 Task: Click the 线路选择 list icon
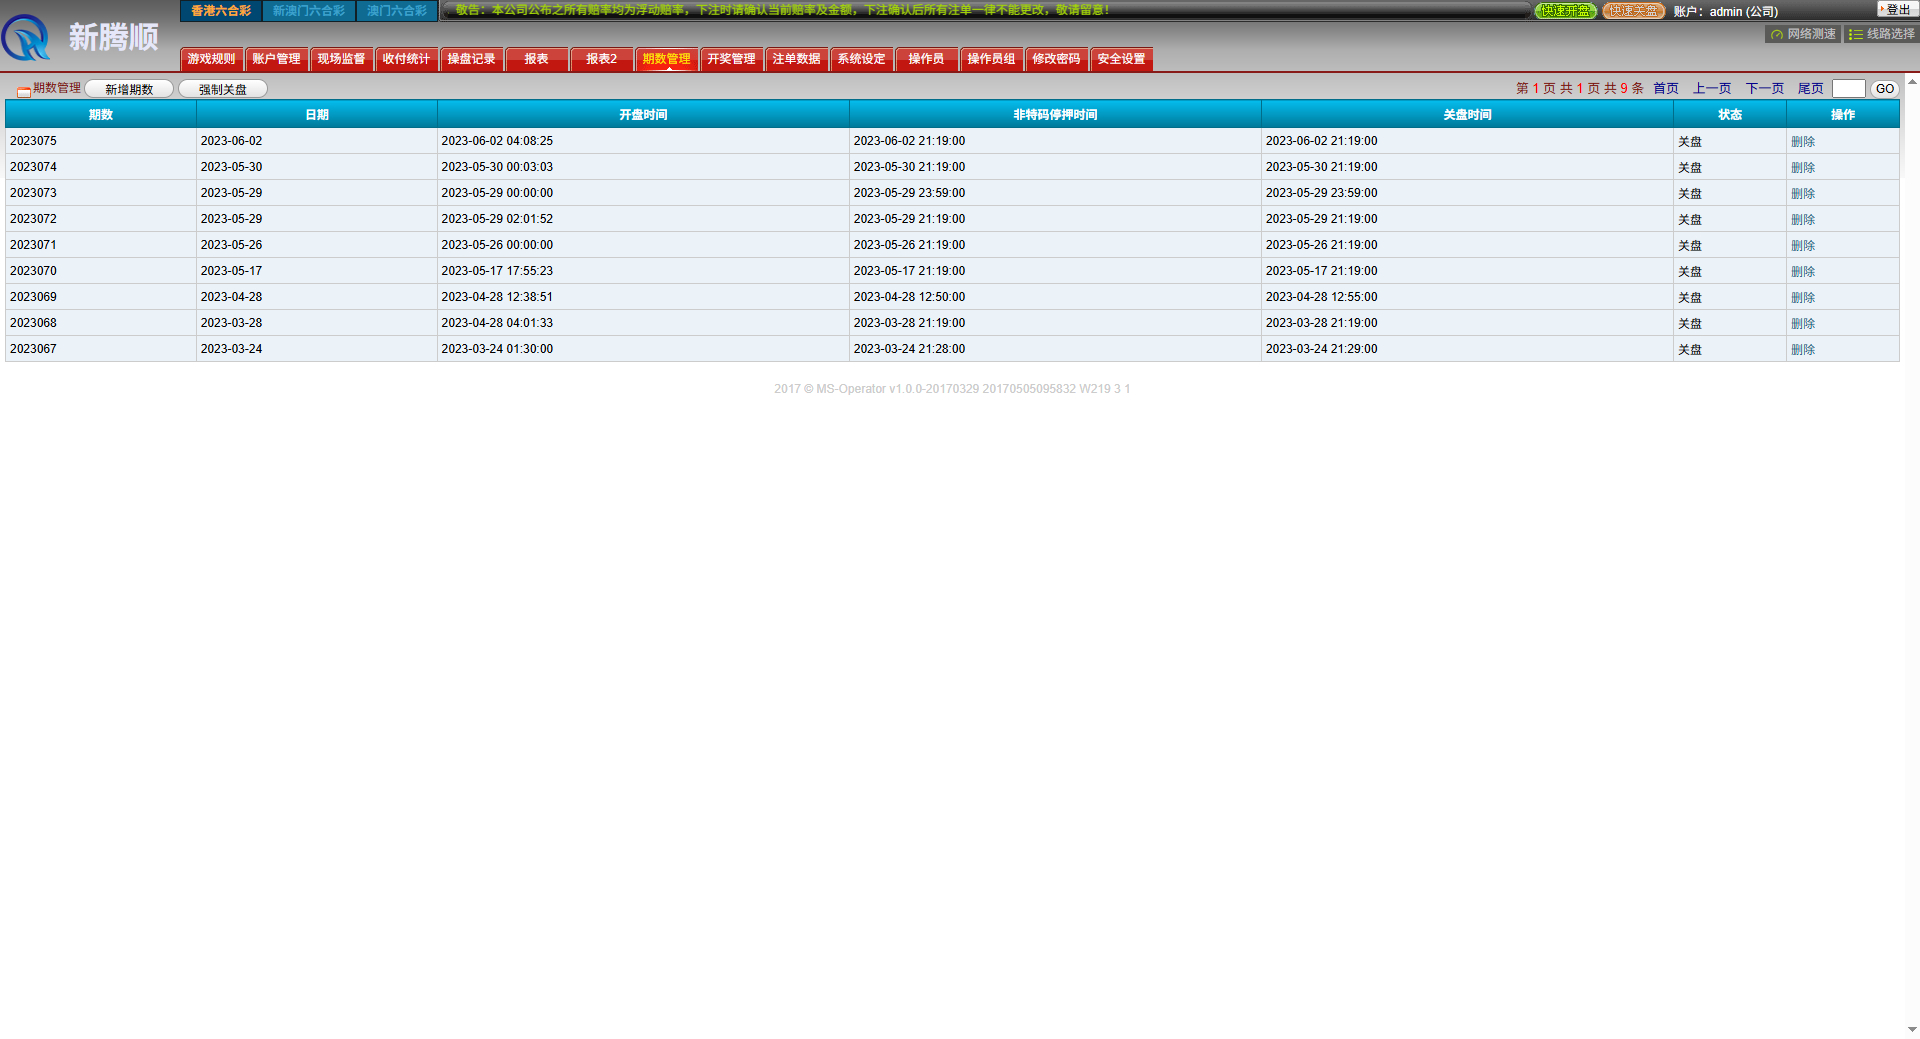pyautogui.click(x=1856, y=34)
